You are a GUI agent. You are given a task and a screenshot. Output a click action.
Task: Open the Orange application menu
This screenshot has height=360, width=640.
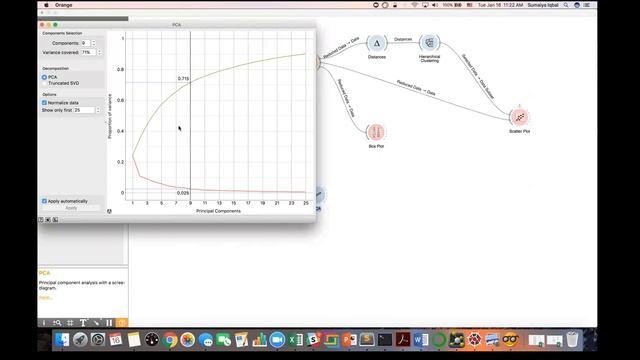click(63, 5)
